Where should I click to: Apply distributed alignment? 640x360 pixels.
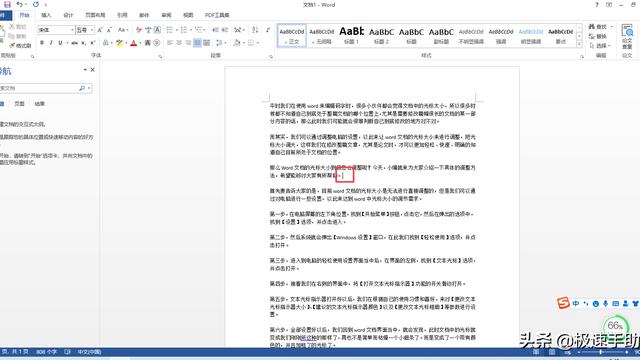click(207, 43)
